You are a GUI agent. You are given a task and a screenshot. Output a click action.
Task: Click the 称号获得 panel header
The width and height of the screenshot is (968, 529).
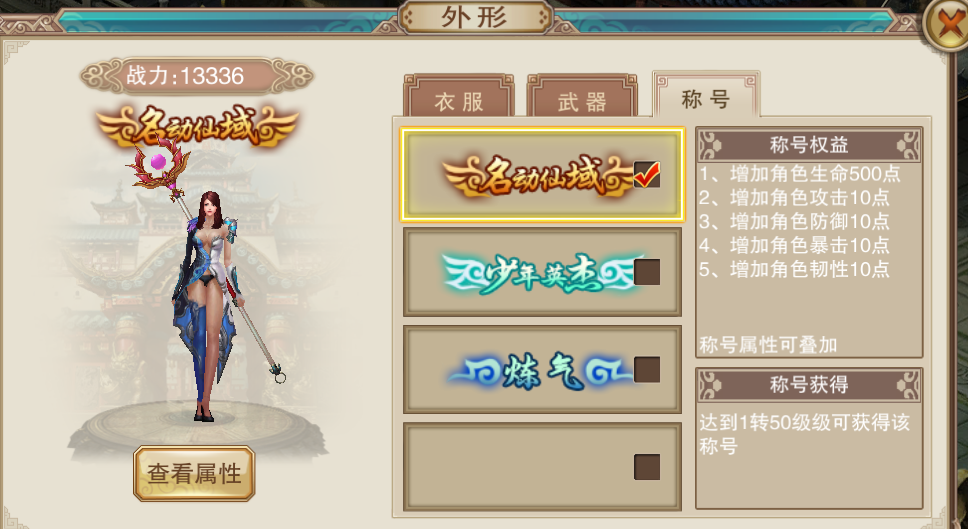coord(809,385)
